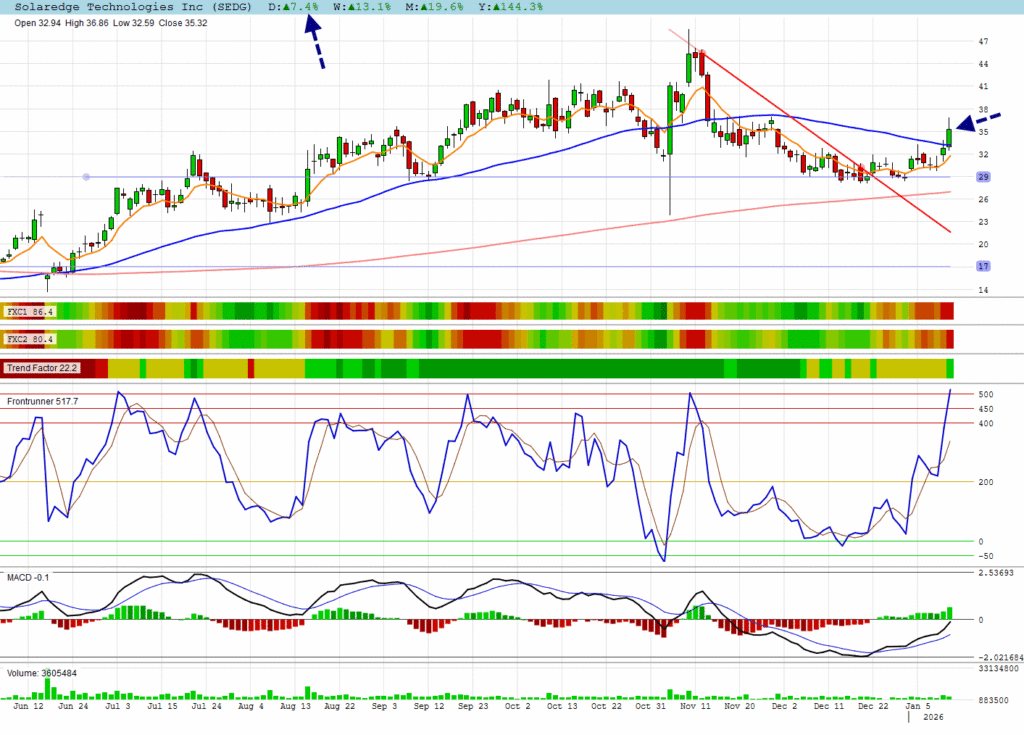Click the green end of the Trend Factor strip
The width and height of the screenshot is (1024, 735).
(950, 368)
